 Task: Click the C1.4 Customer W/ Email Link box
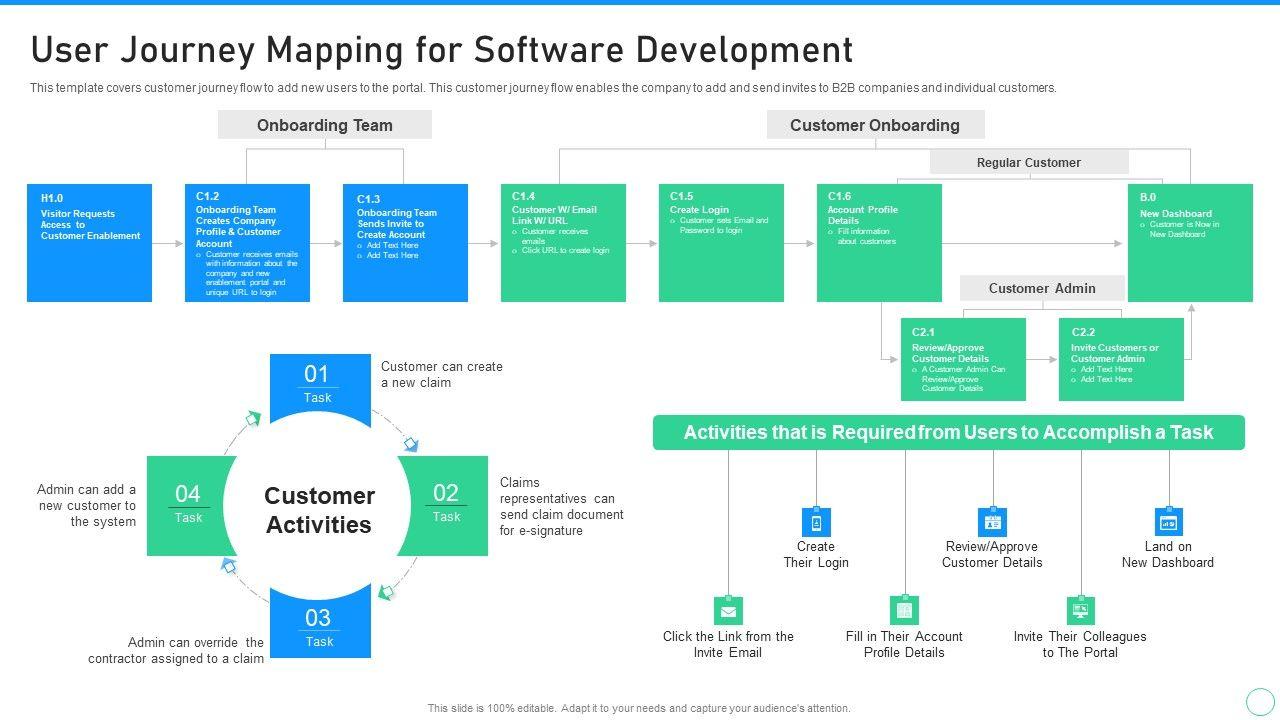tap(563, 243)
